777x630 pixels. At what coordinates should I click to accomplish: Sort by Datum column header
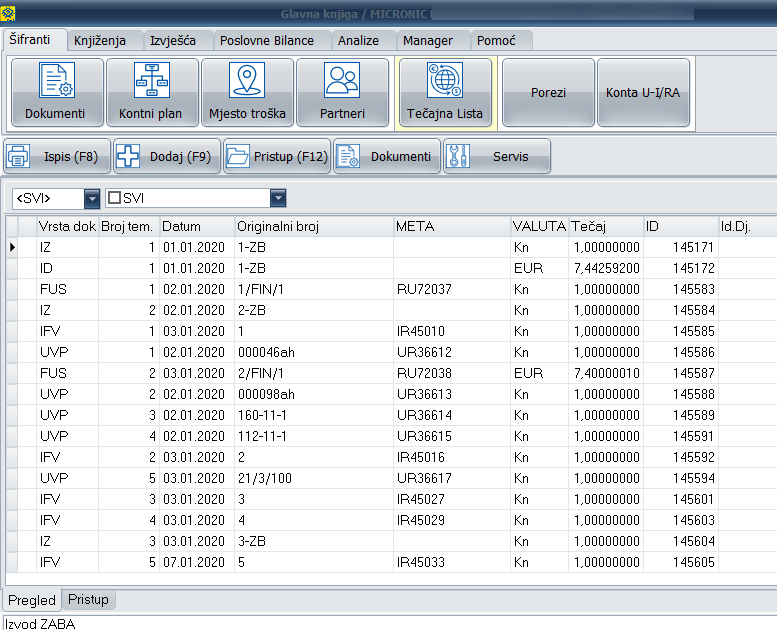[x=197, y=227]
